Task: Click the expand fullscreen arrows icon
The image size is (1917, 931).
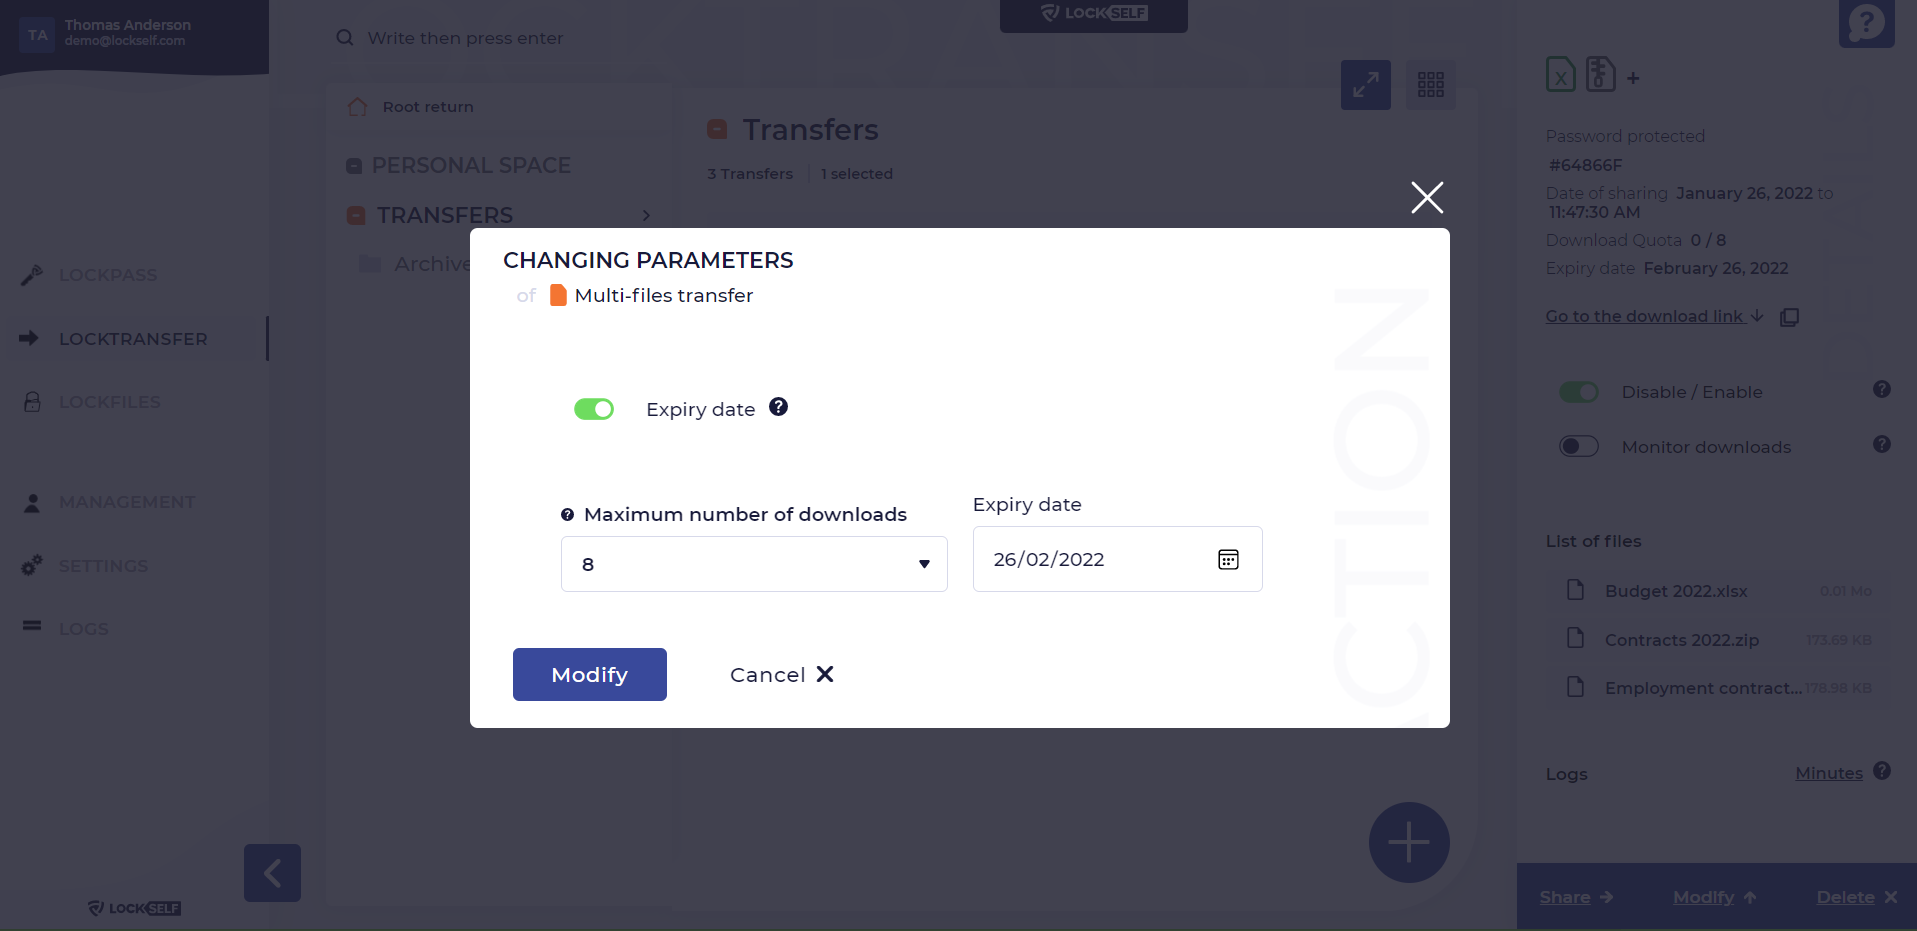Action: (1366, 85)
